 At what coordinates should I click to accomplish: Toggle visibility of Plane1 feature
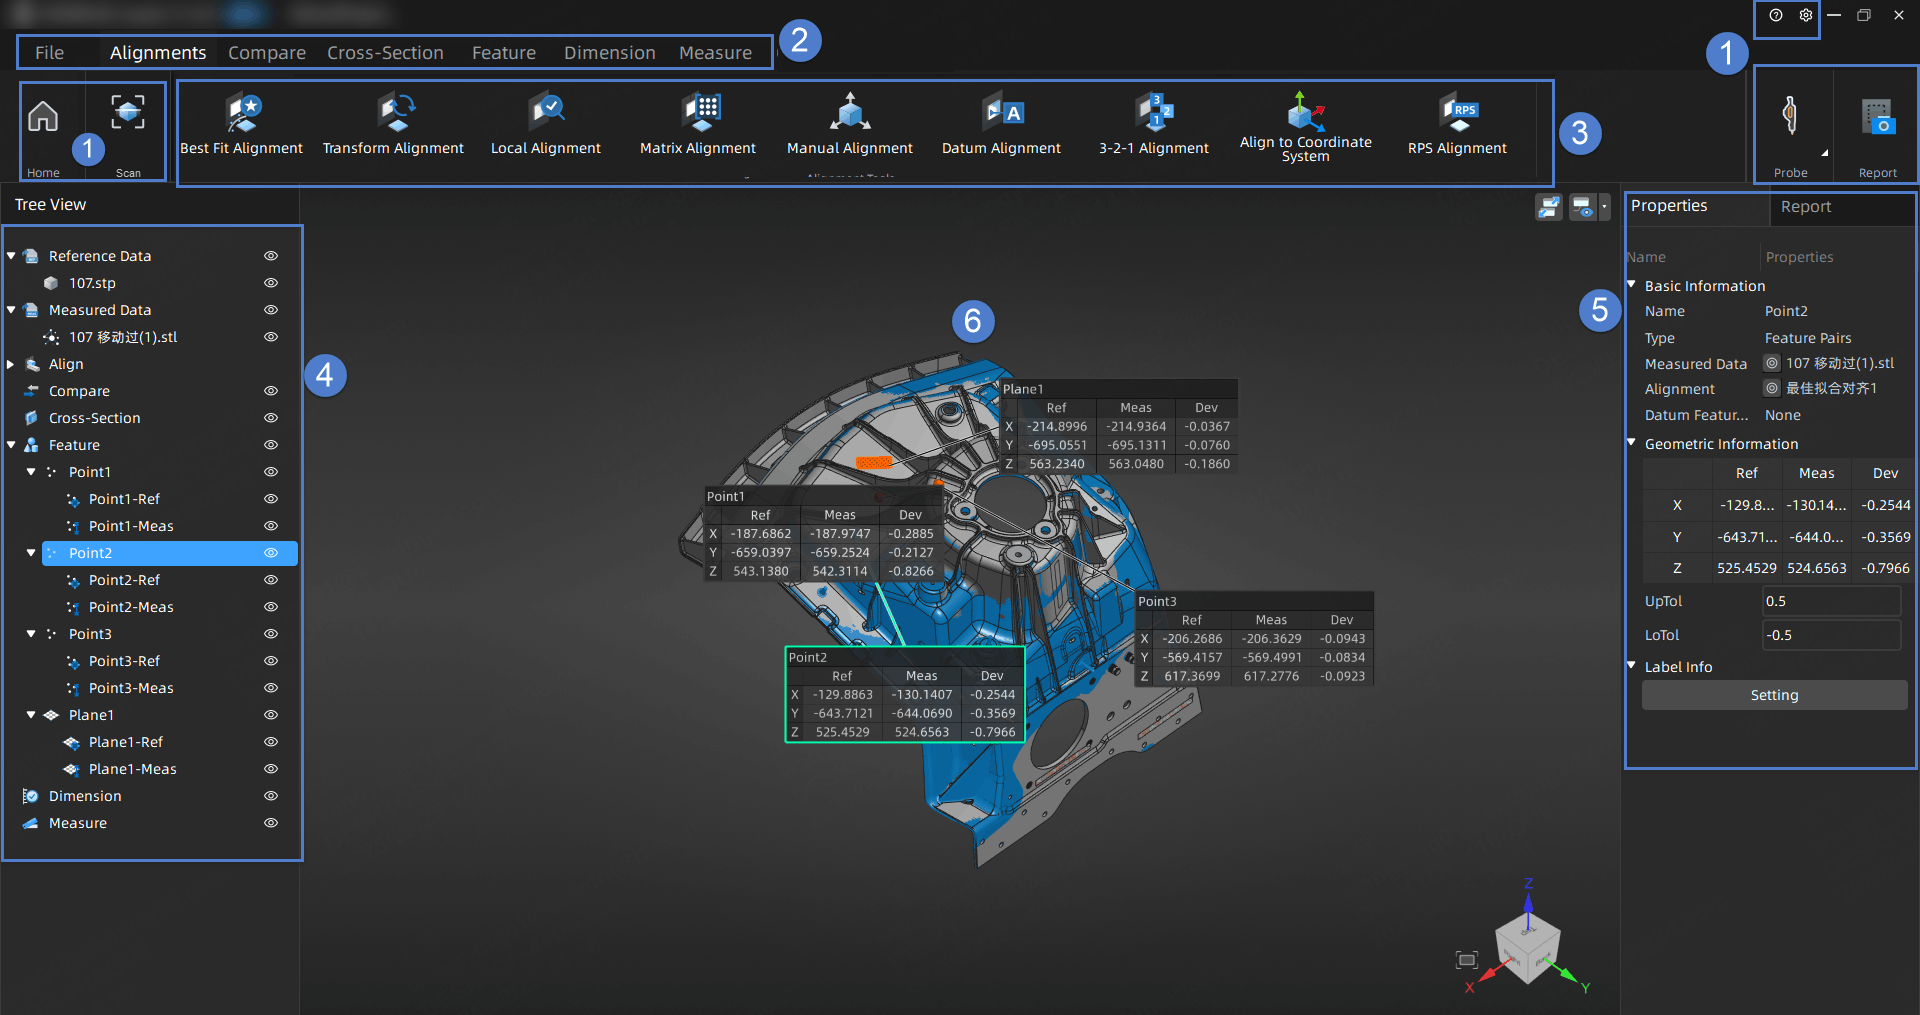tap(271, 715)
